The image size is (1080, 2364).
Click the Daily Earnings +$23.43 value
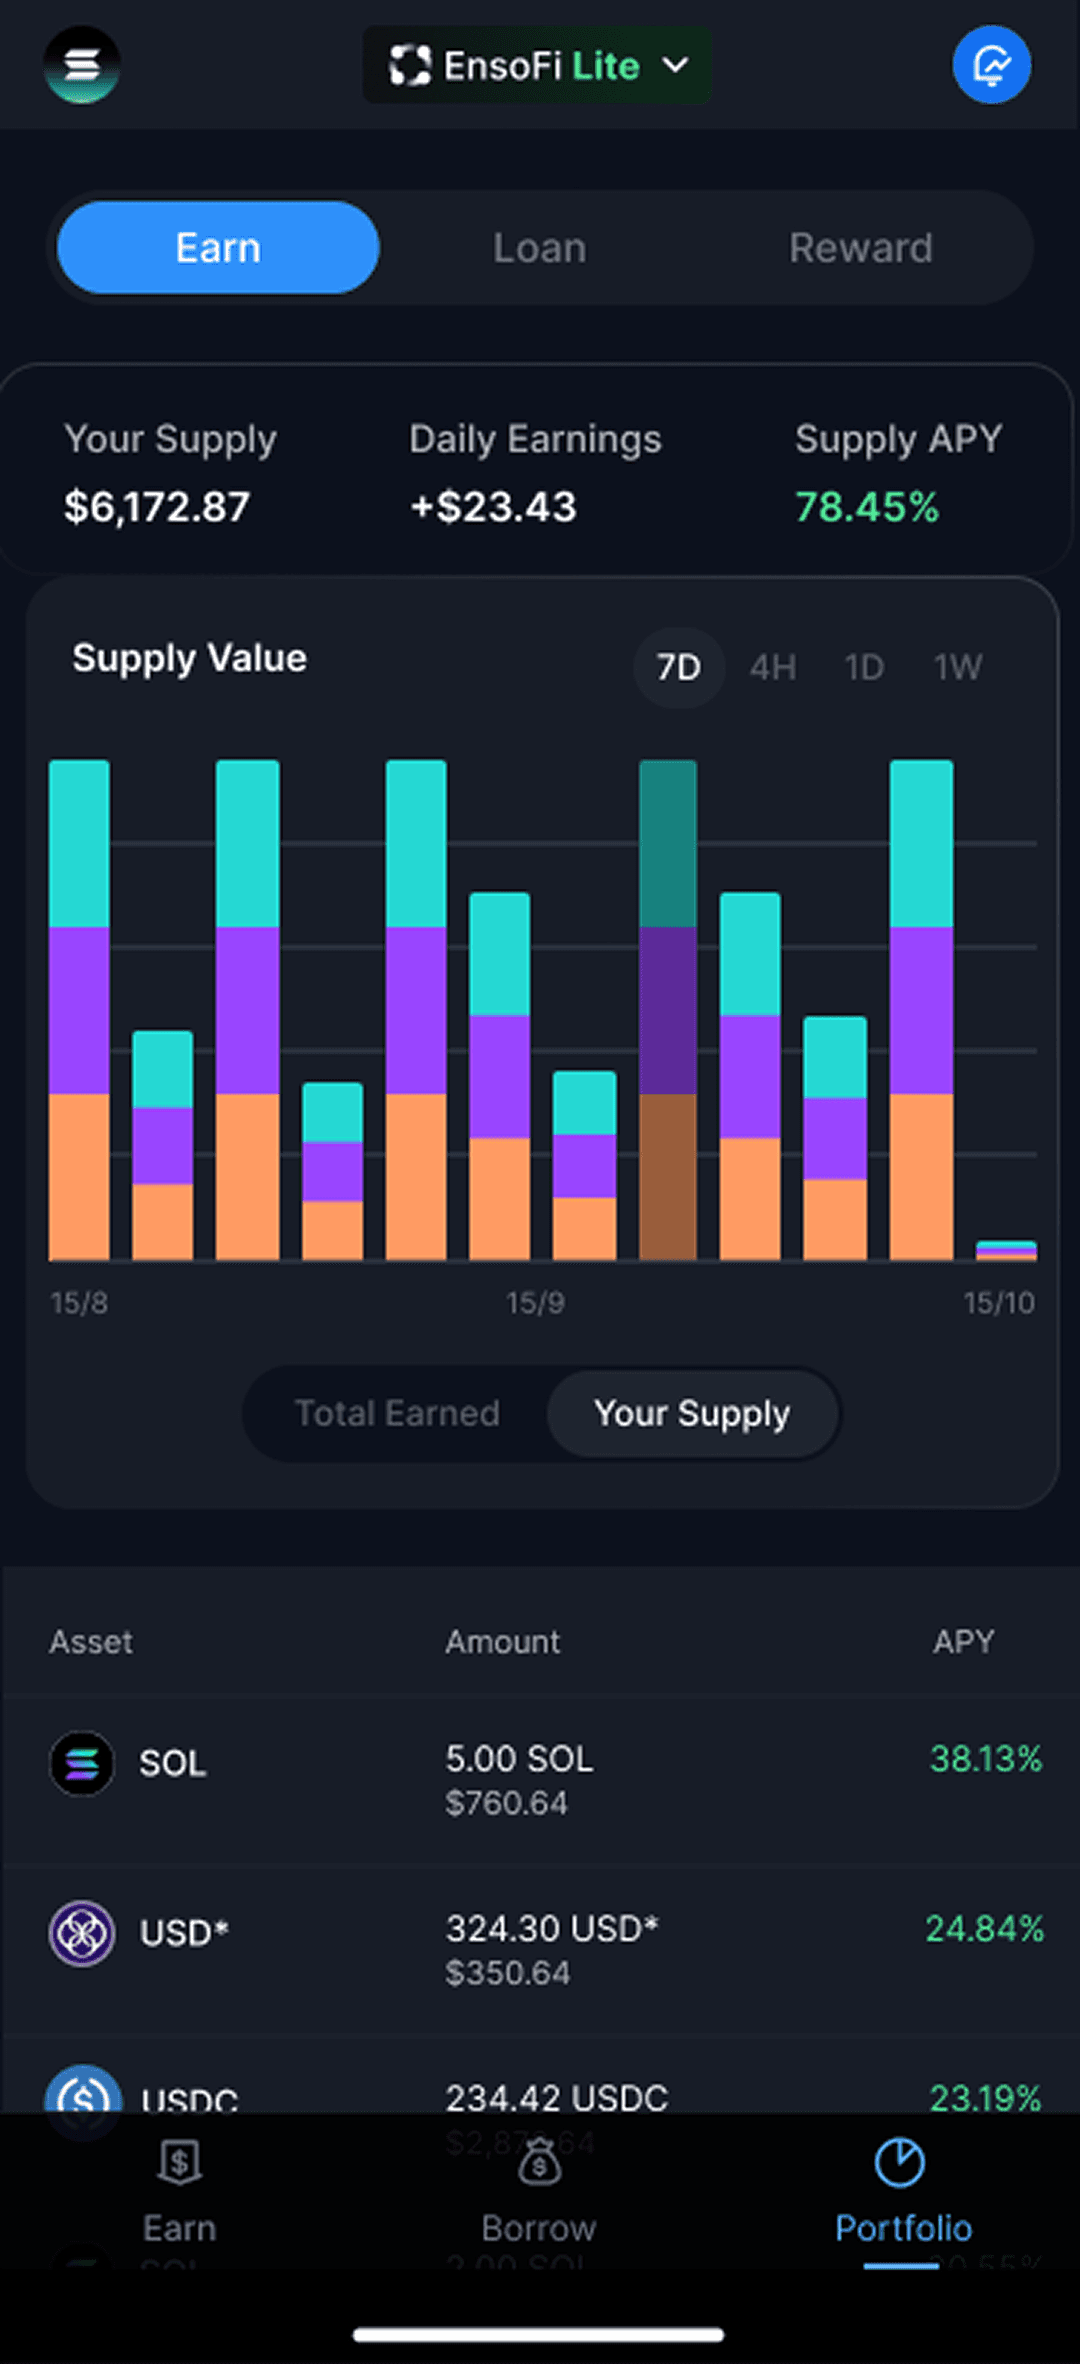493,507
